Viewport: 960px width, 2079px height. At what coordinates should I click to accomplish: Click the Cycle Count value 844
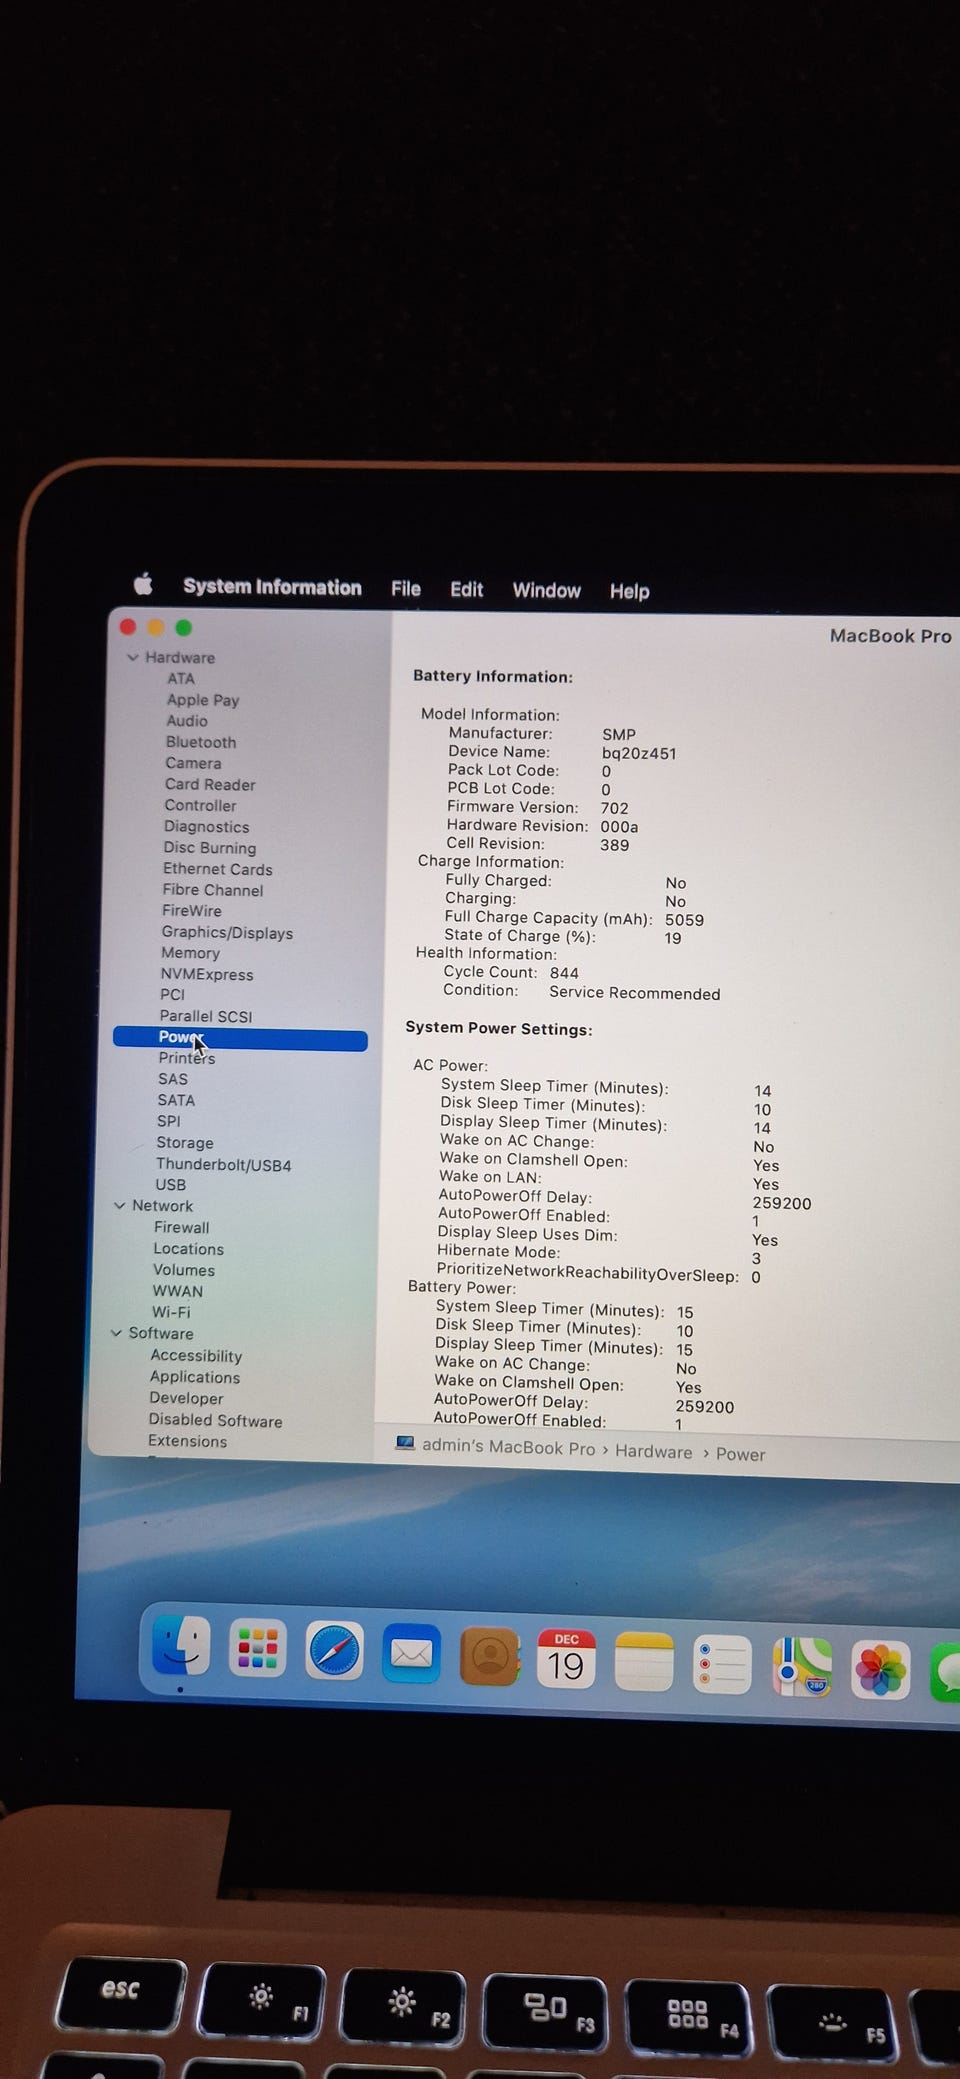[x=564, y=973]
